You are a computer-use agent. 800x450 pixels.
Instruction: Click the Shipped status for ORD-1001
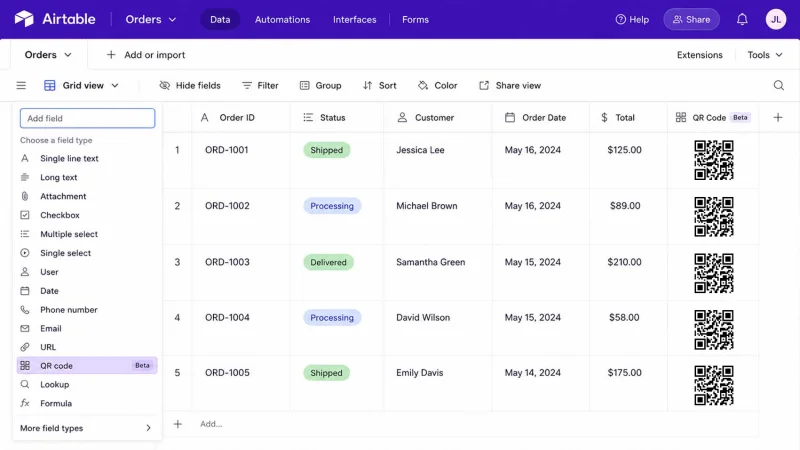[327, 150]
